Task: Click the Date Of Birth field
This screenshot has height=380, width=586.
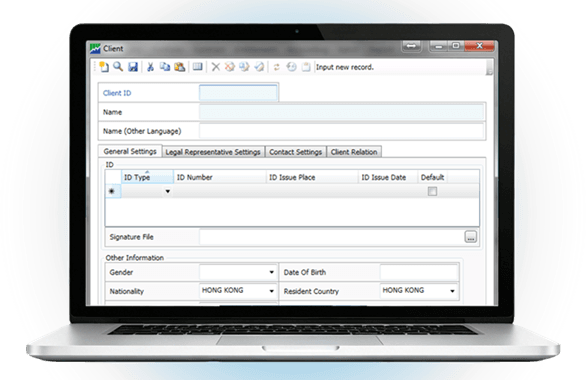Action: click(419, 272)
